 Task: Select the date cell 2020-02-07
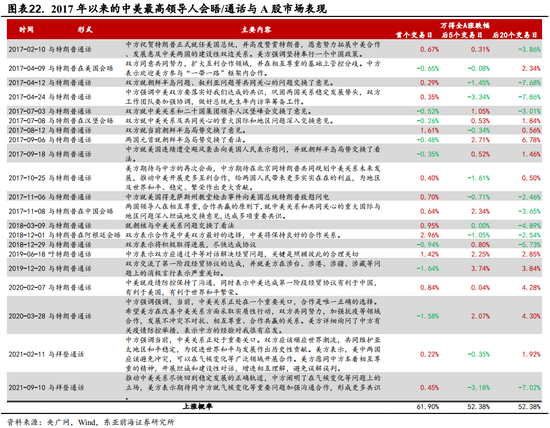27,287
